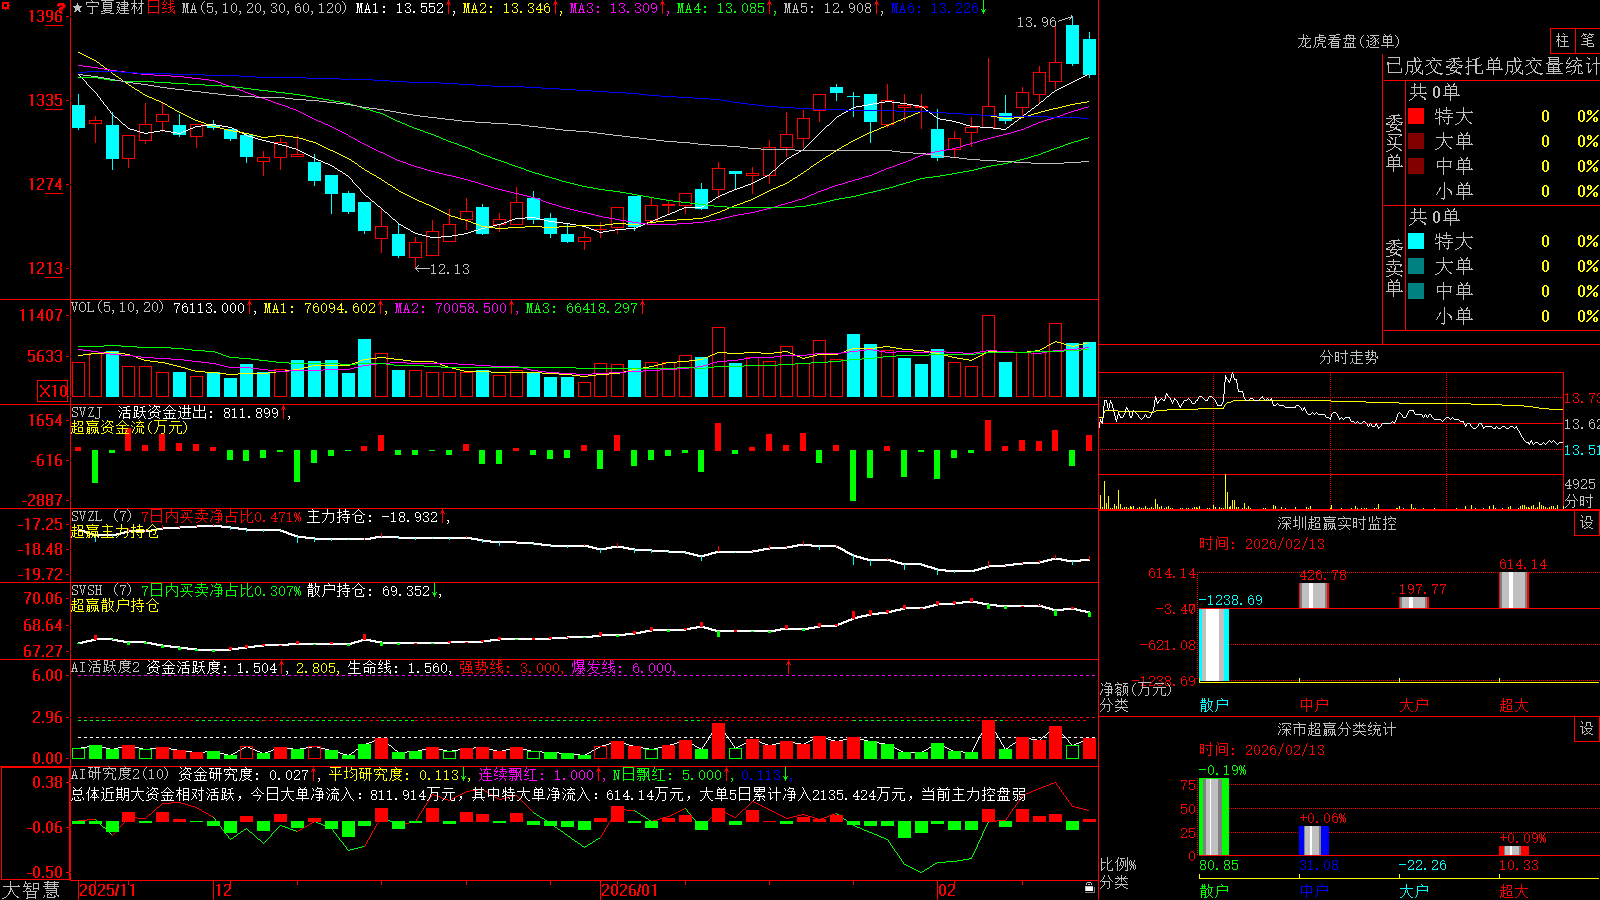This screenshot has width=1600, height=900.
Task: Click the 强势线: 3.000 label
Action: pyautogui.click(x=510, y=667)
